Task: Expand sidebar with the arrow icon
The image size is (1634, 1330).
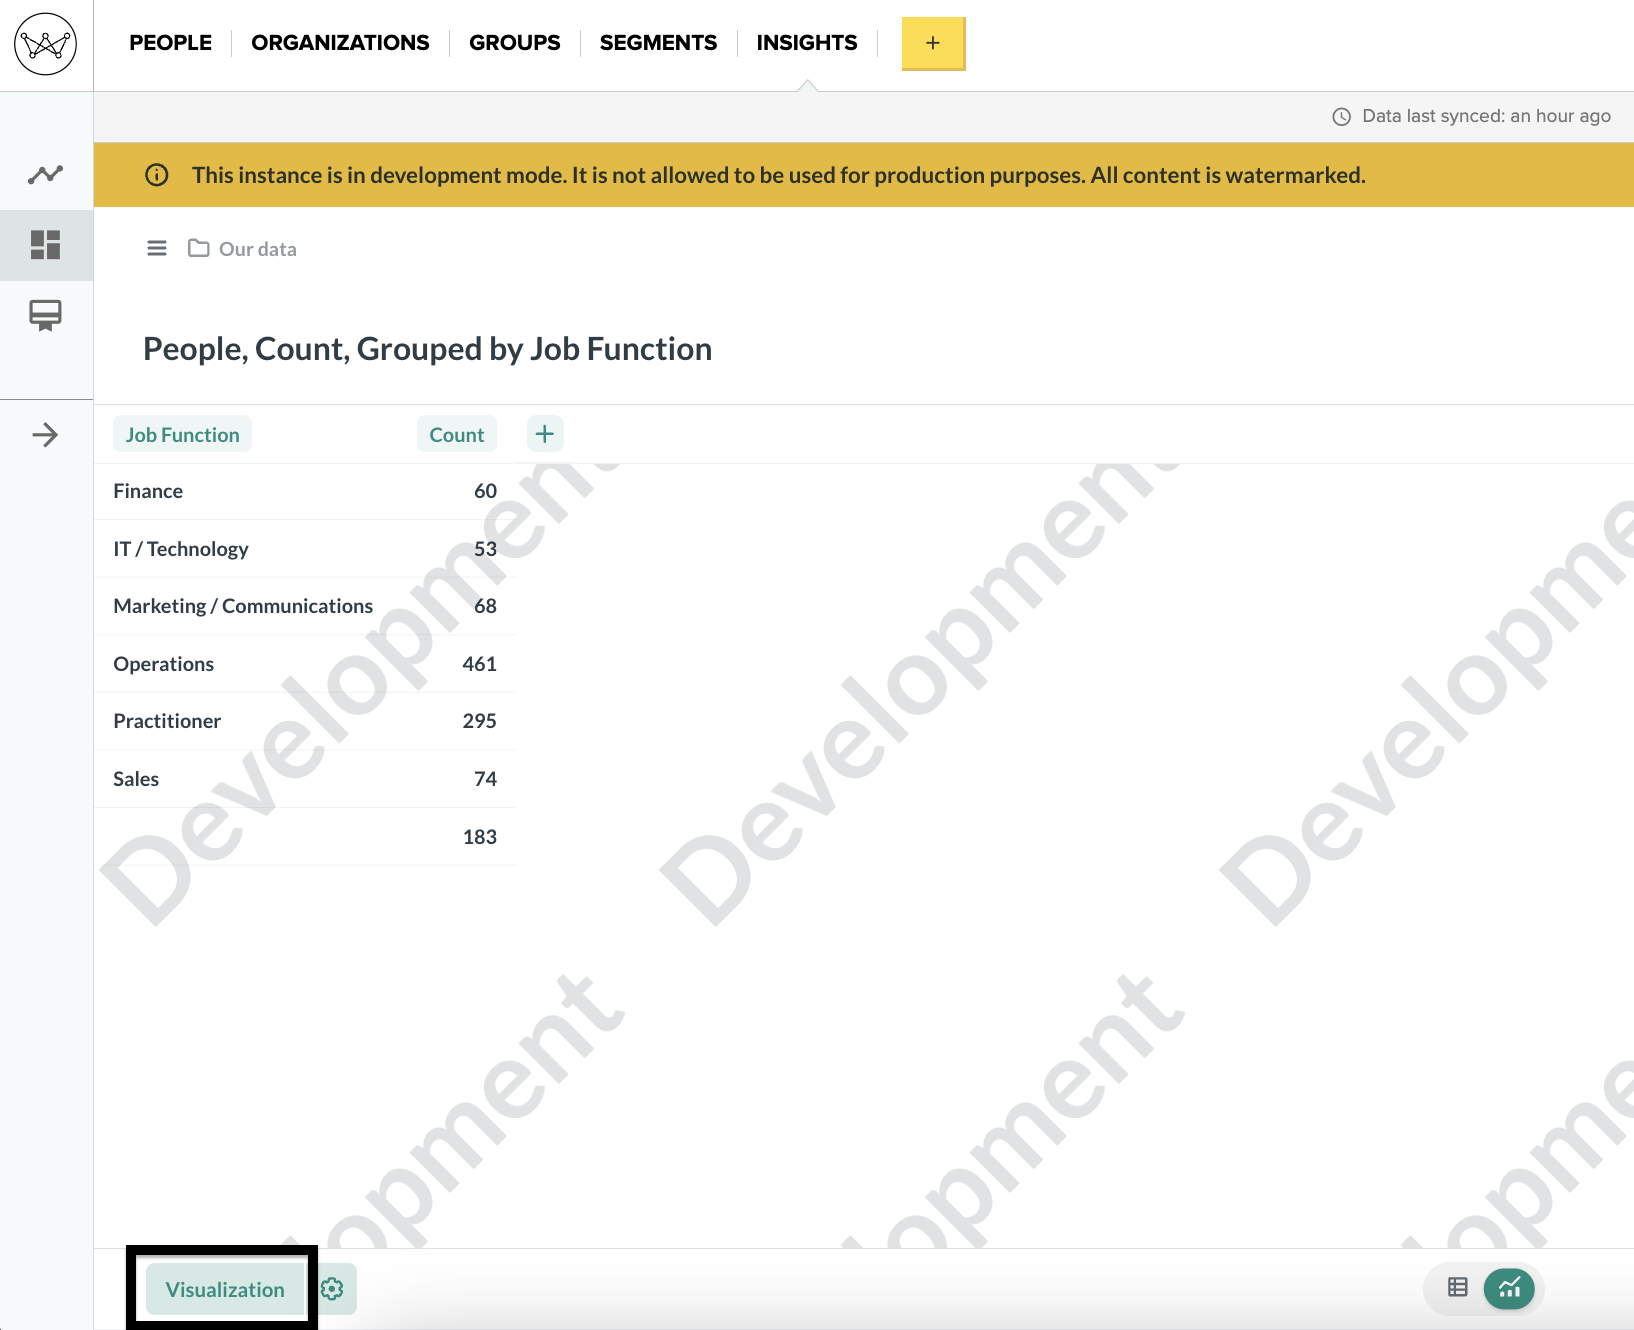Action: (x=45, y=435)
